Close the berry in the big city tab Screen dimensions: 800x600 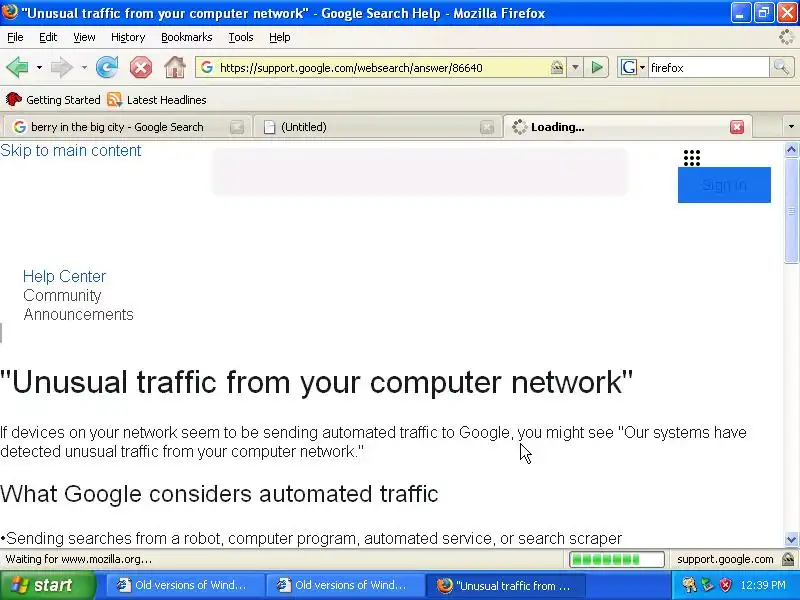(x=237, y=127)
